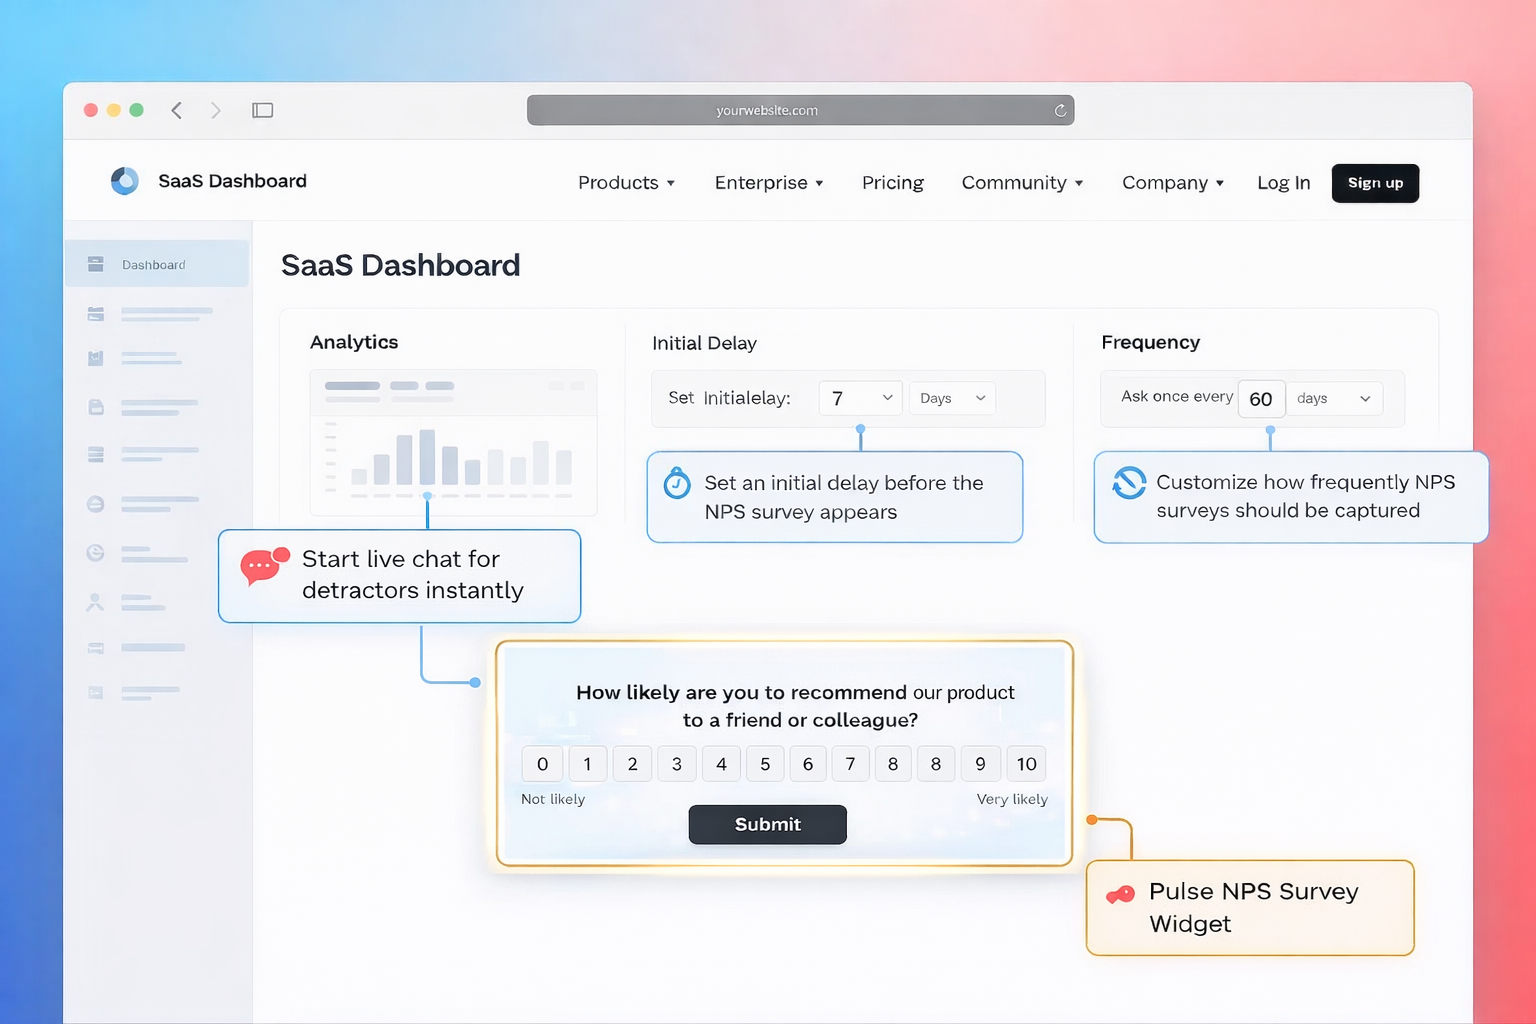
Task: Click the frequency refresh cycle icon
Action: (1129, 483)
